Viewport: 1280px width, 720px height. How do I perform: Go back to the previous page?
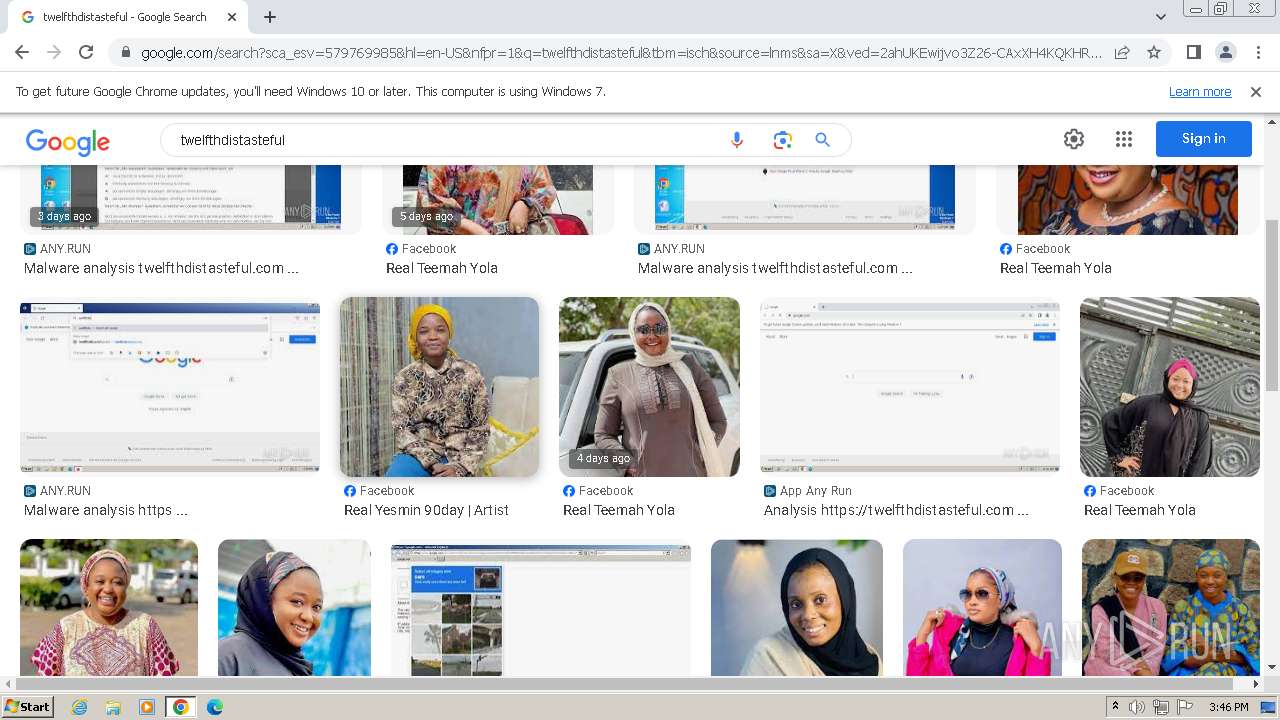coord(22,52)
